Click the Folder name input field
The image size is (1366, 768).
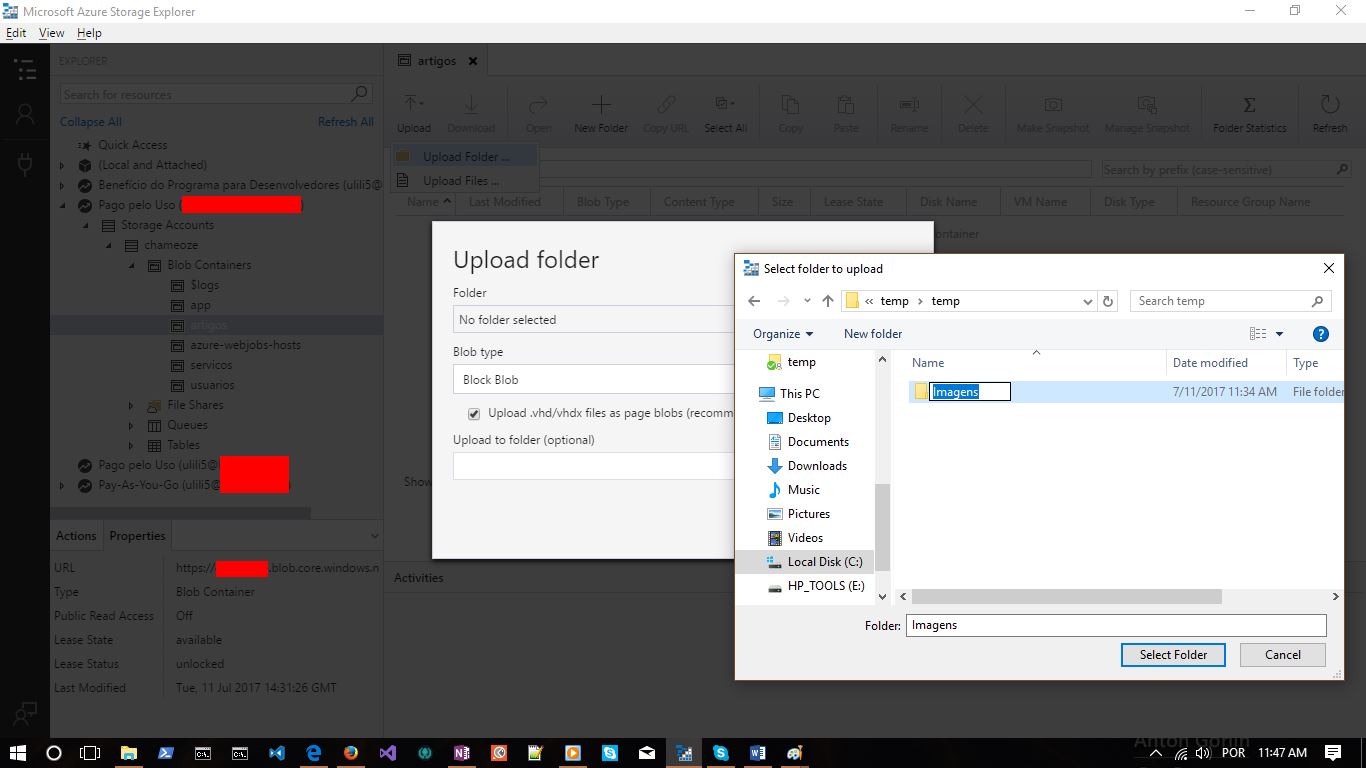coord(1116,625)
